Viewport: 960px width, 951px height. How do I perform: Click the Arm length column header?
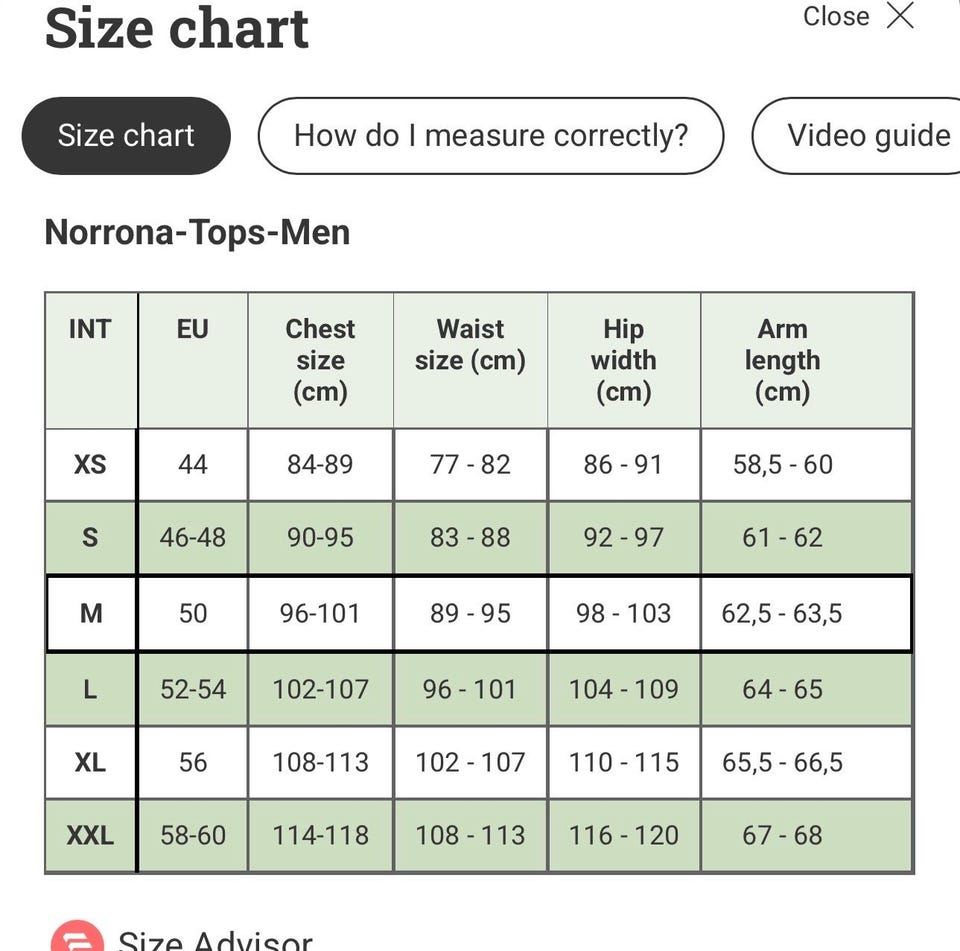coord(782,360)
